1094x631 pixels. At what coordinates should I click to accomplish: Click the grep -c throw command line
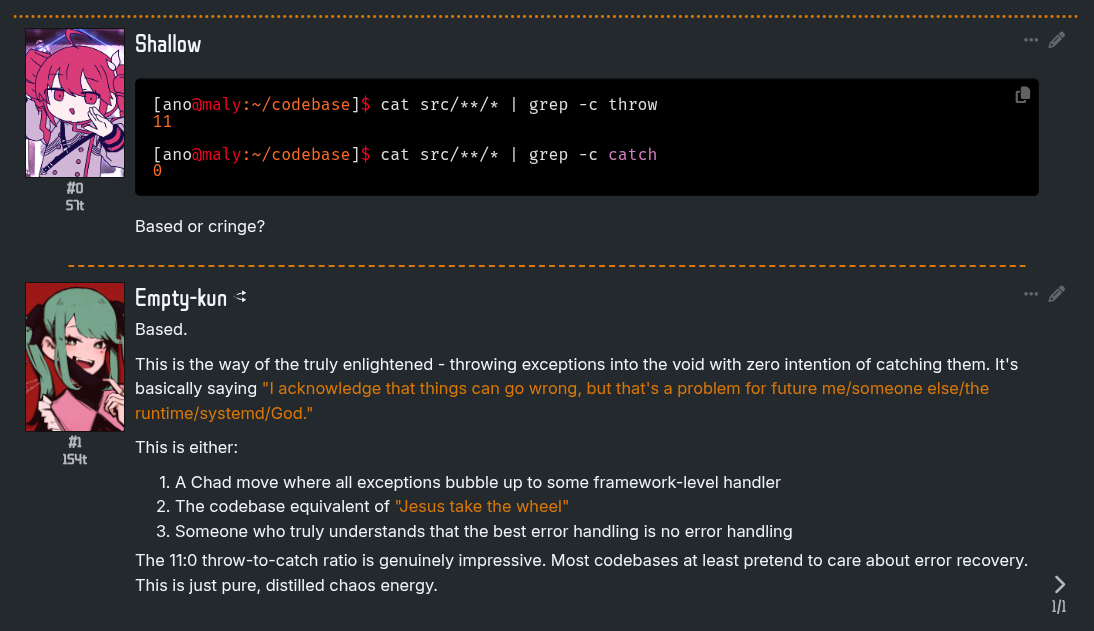405,105
